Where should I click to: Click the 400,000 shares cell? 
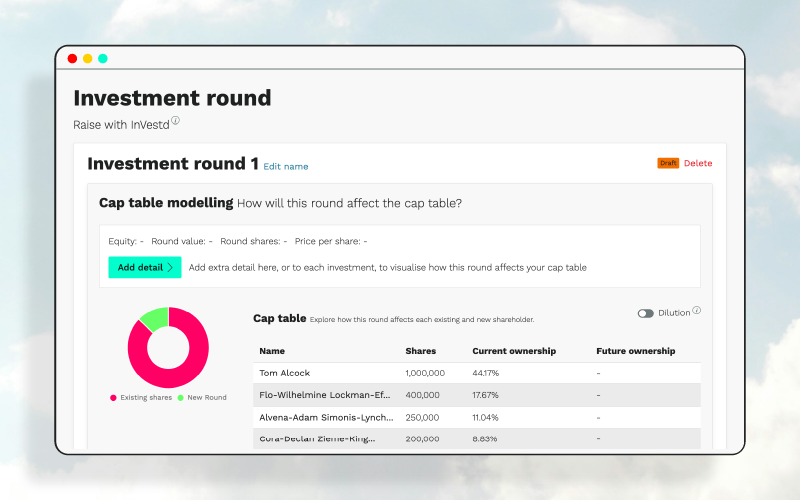pyautogui.click(x=422, y=395)
